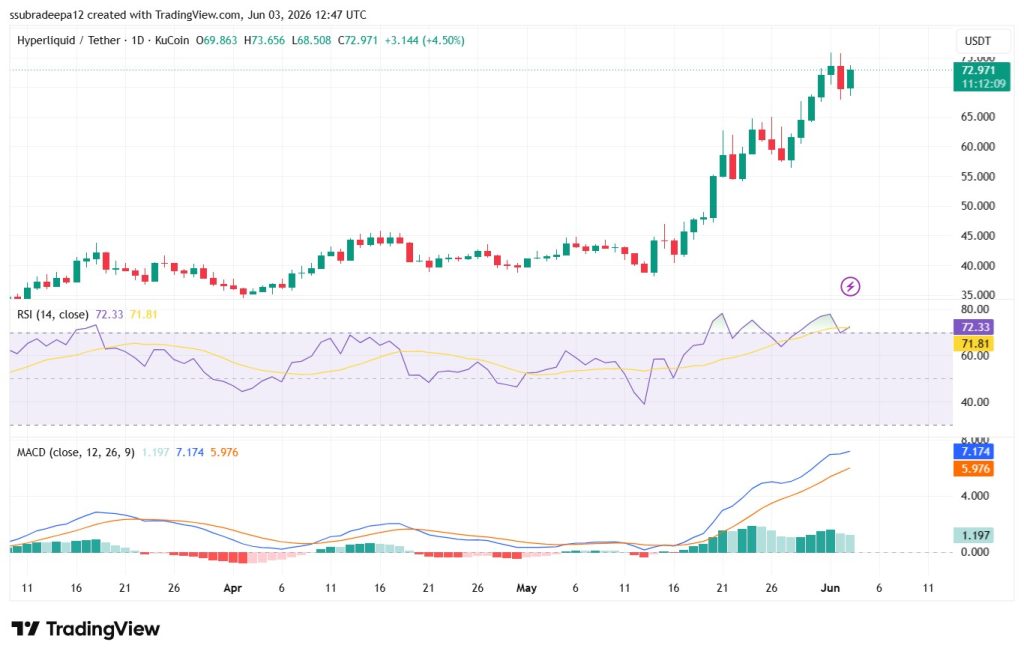This screenshot has width=1024, height=657.
Task: Click the TradingView.com attribution text
Action: click(x=198, y=14)
